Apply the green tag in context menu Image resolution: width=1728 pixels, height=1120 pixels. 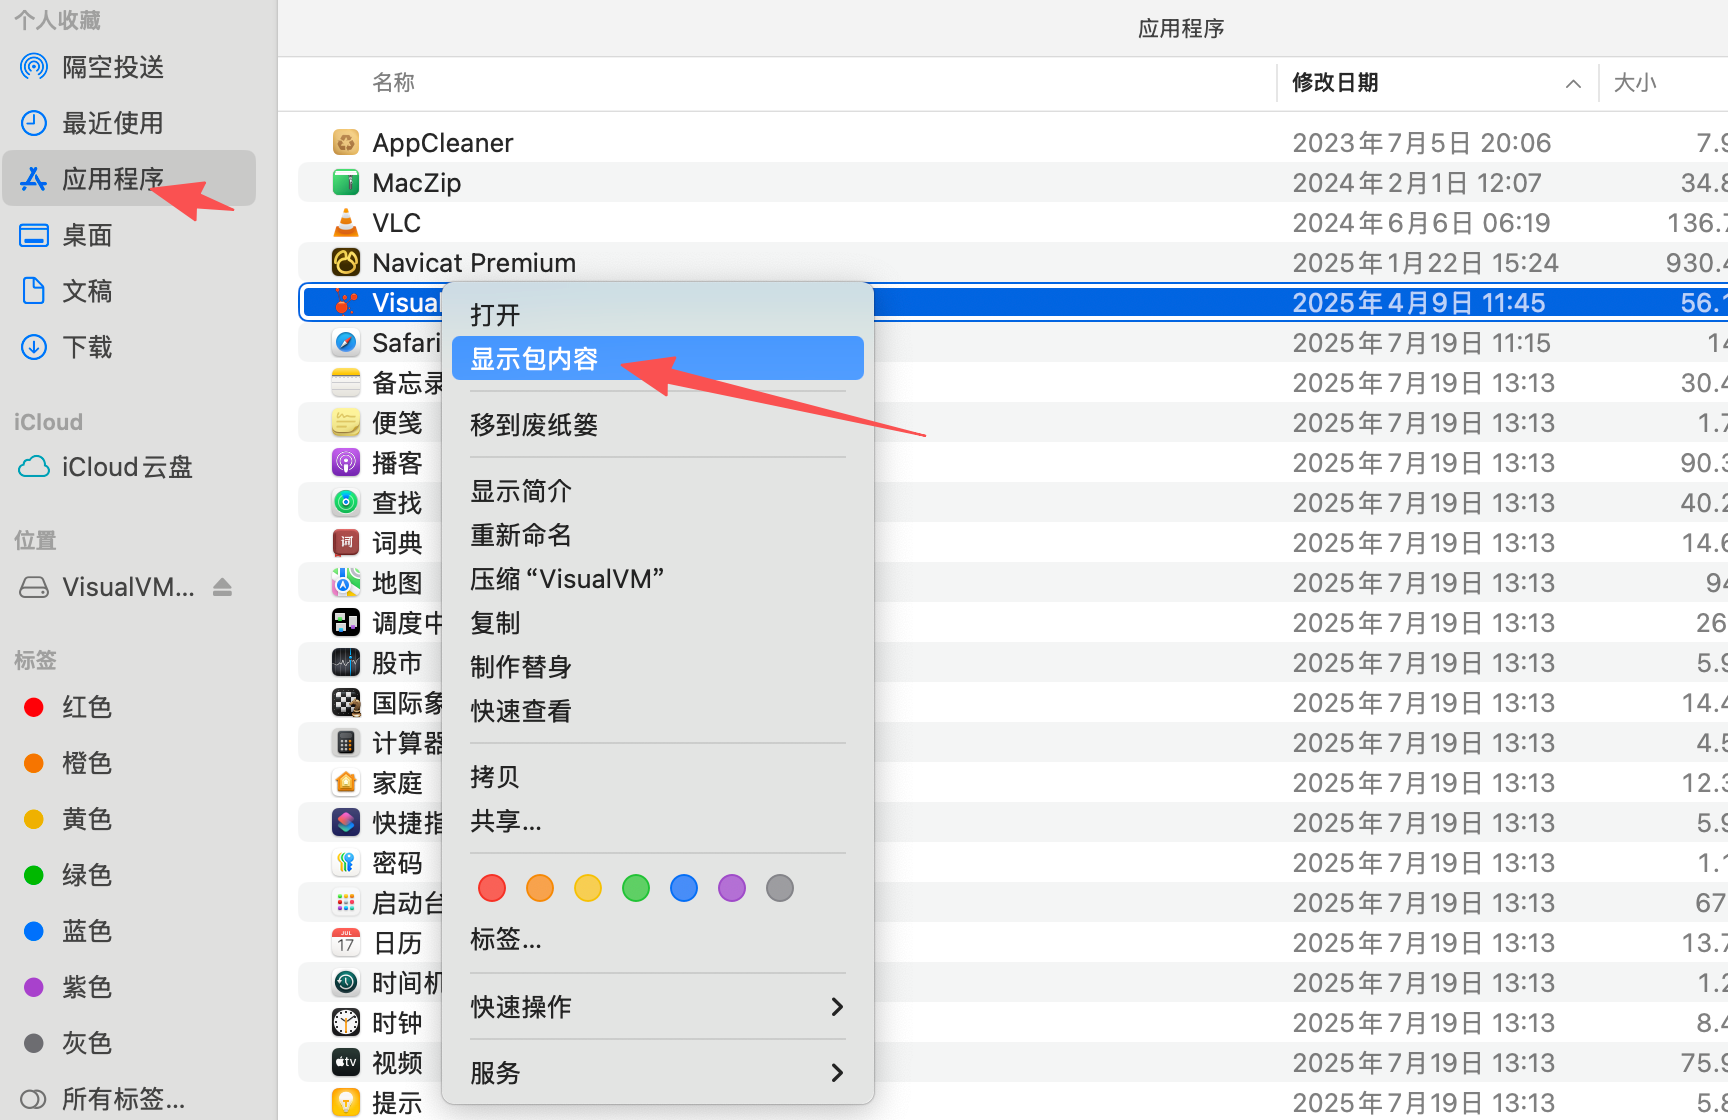tap(636, 888)
